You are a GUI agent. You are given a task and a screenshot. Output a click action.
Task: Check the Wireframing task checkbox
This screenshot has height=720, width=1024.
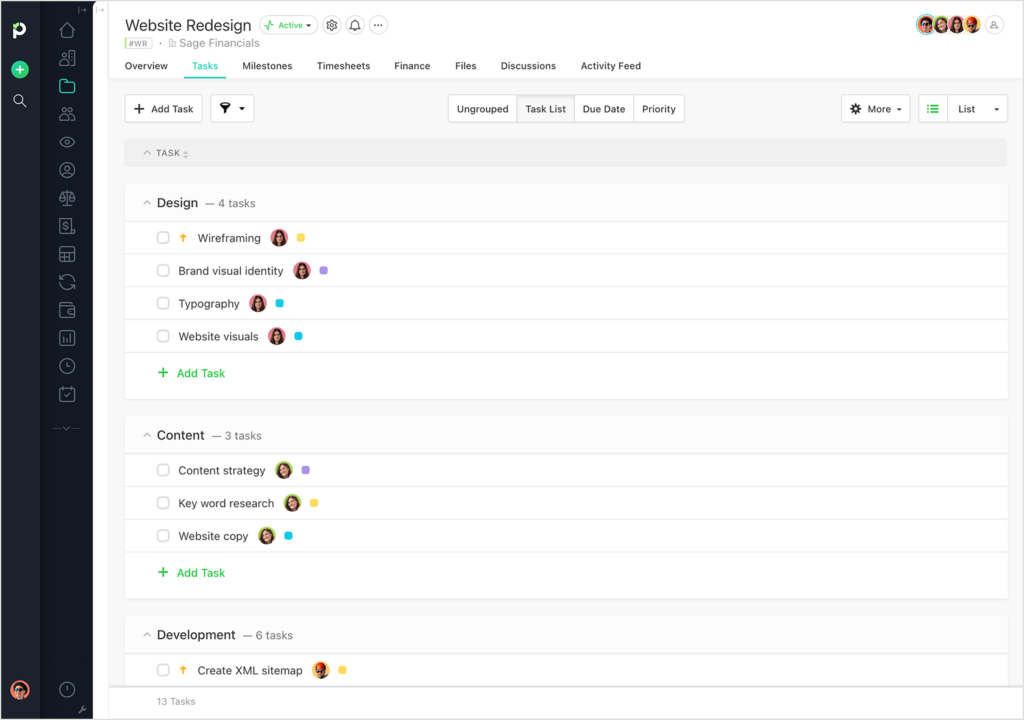pyautogui.click(x=163, y=238)
